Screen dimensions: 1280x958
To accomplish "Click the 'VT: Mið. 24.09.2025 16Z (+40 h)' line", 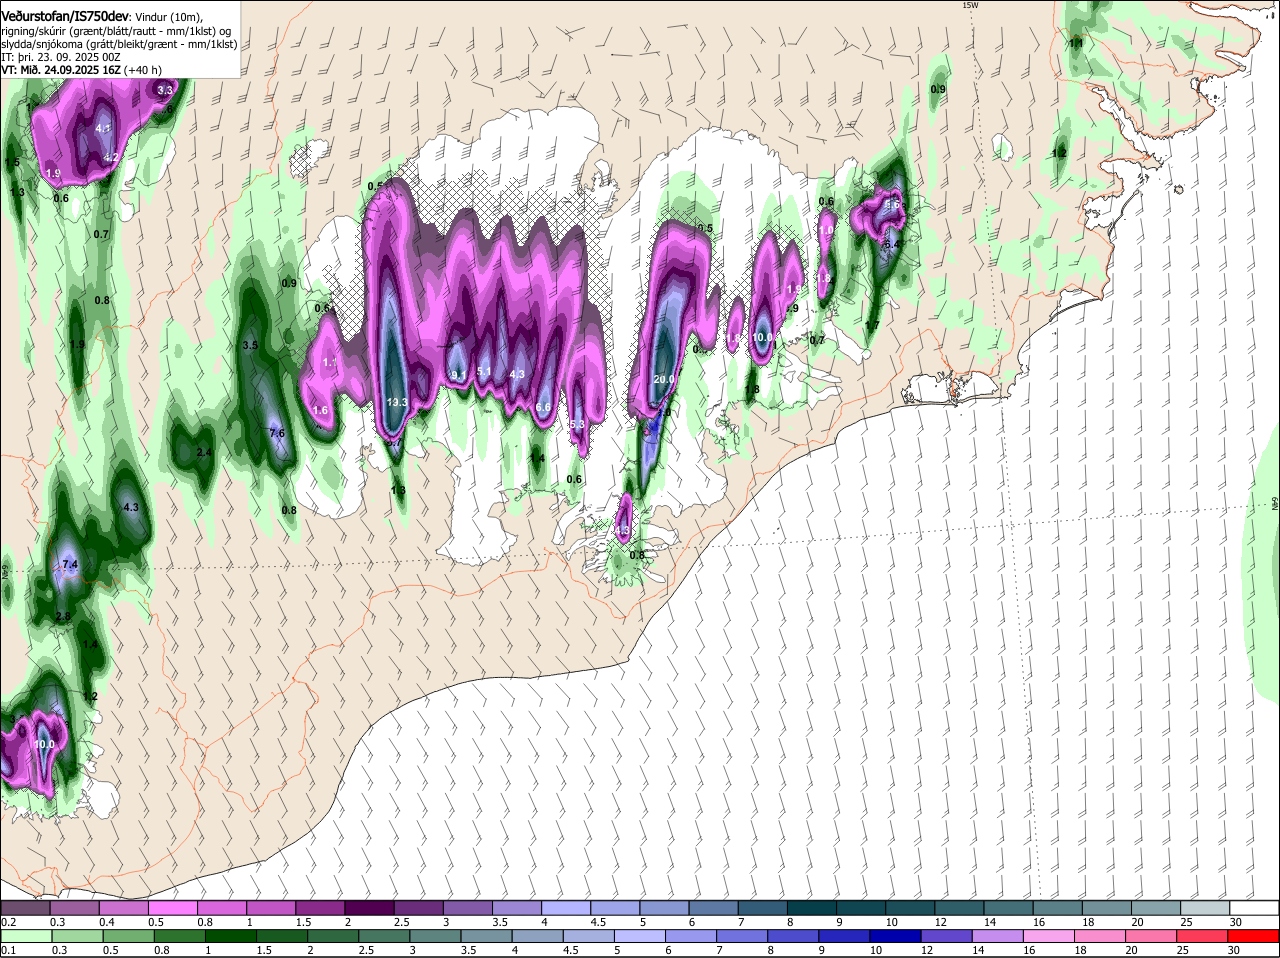I will 81,70.
